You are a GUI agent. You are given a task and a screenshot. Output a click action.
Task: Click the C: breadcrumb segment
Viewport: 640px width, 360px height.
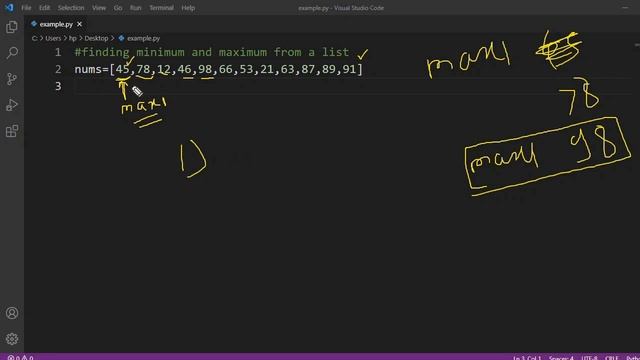coord(35,38)
